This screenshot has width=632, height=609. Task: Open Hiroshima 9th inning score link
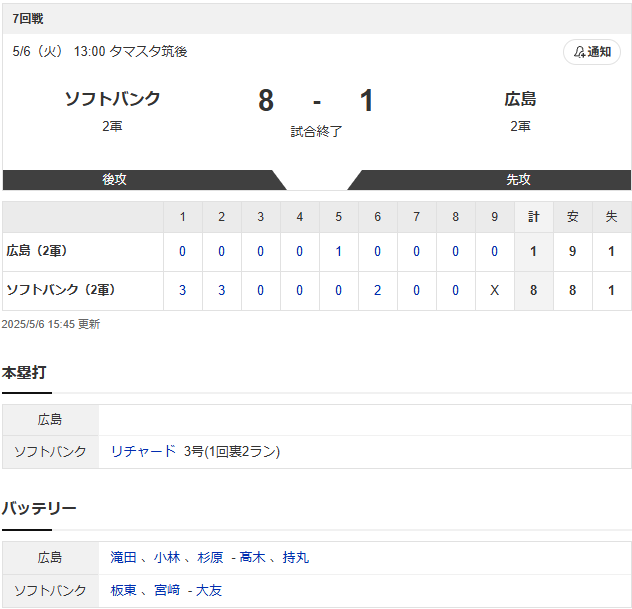pyautogui.click(x=495, y=251)
